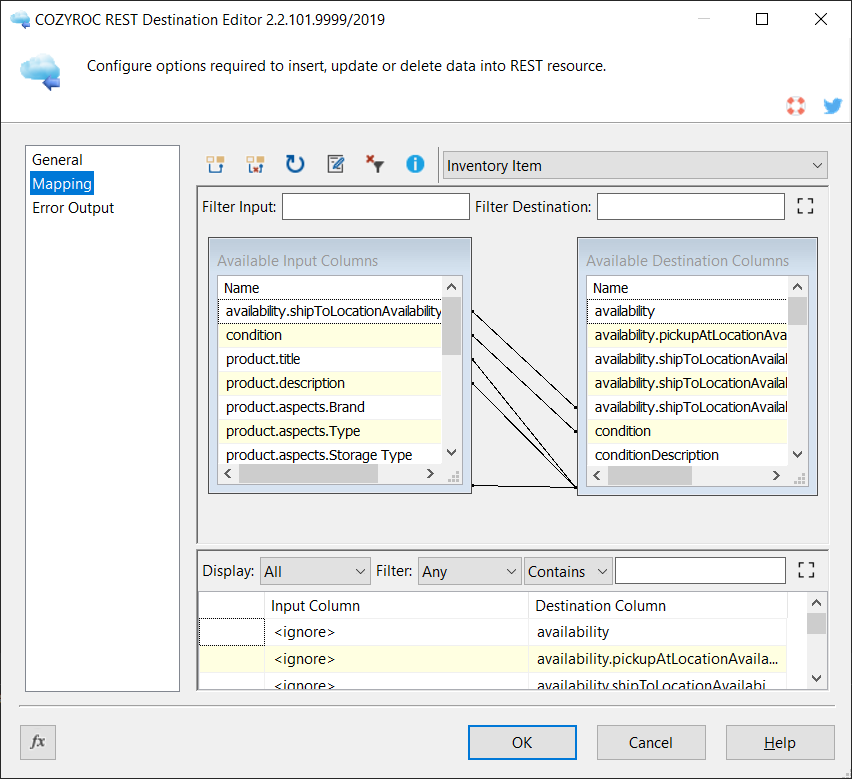852x779 pixels.
Task: Select the General page
Action: click(57, 160)
